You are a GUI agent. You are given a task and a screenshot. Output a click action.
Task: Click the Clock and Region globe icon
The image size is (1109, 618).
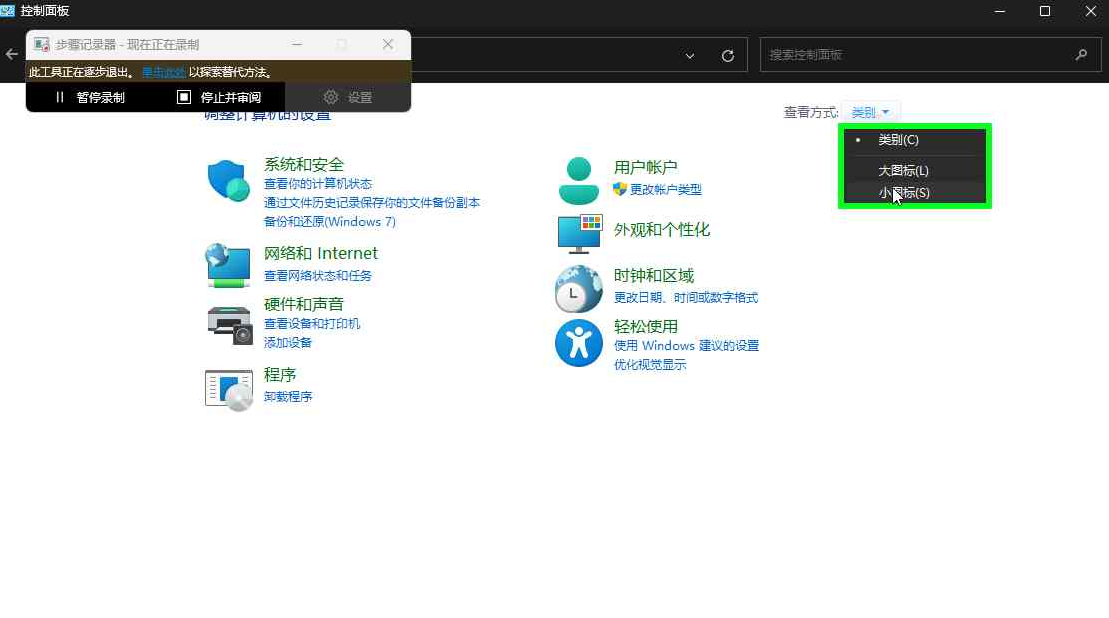579,289
